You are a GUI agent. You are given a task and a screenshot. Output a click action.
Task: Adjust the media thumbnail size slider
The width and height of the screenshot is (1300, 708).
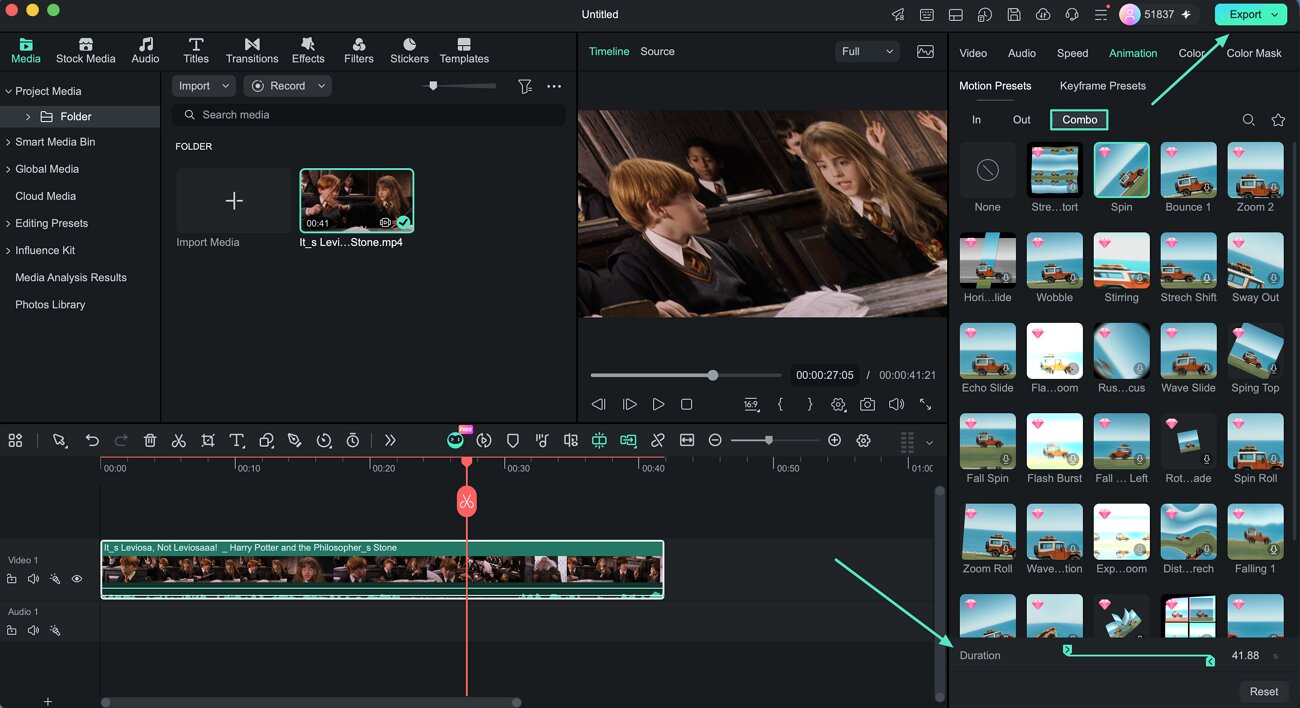coord(459,86)
